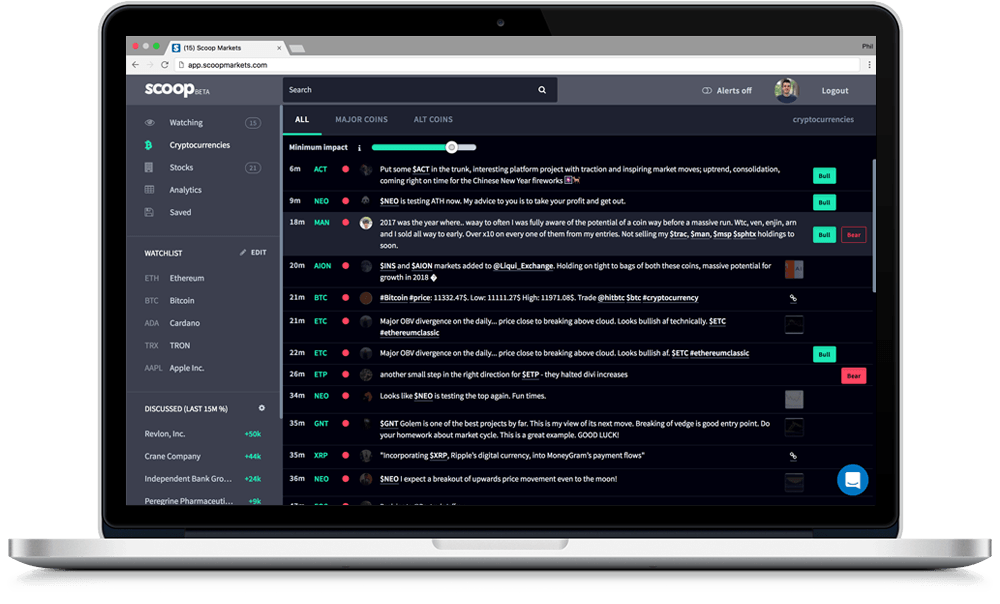Click red dot on NEO 9m post
The image size is (1000, 604).
(x=346, y=201)
